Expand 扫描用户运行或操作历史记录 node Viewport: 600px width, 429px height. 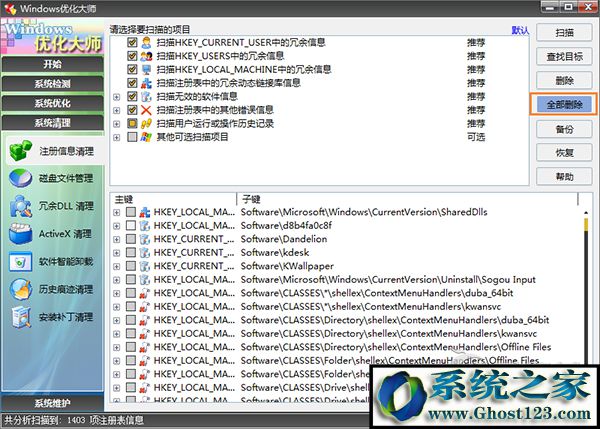coord(117,124)
